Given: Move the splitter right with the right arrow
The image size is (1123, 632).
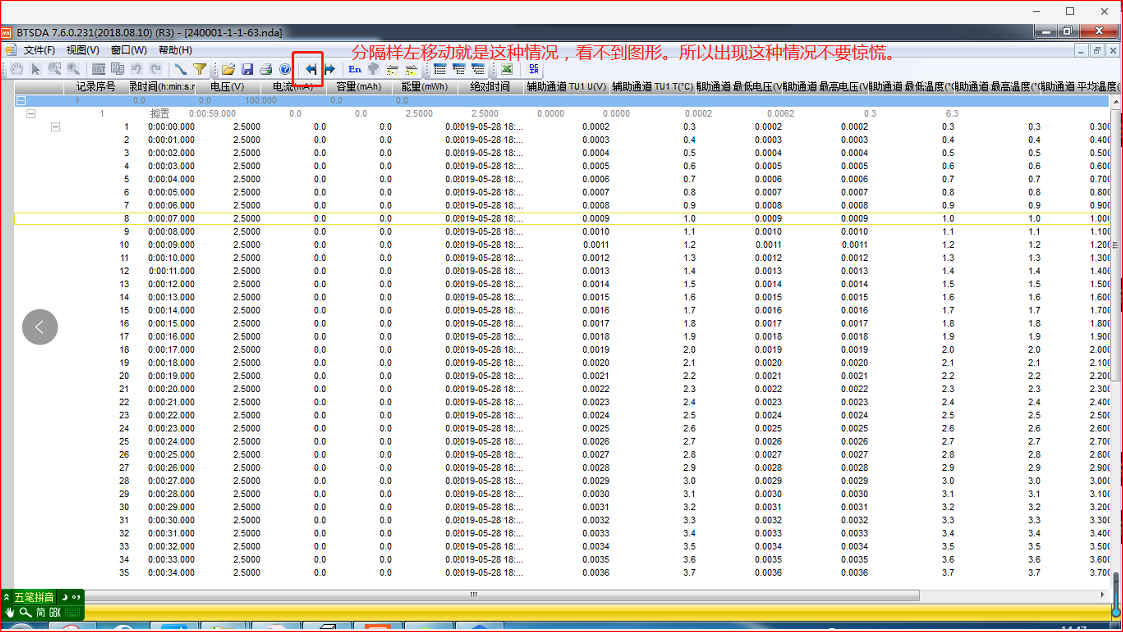Looking at the screenshot, I should click(x=329, y=69).
